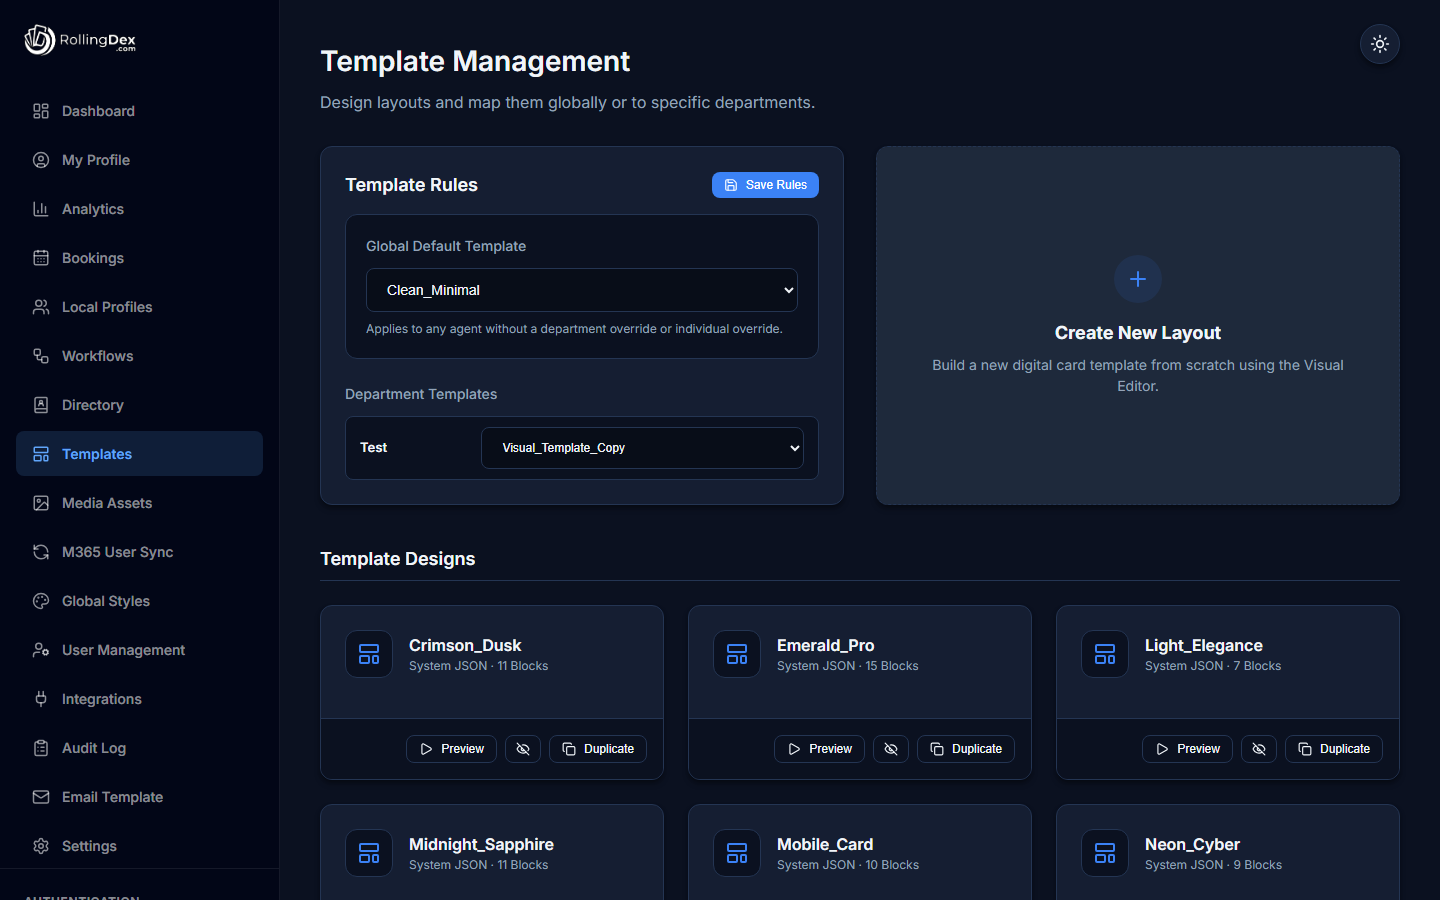Open Workflows in the sidebar

139,356
